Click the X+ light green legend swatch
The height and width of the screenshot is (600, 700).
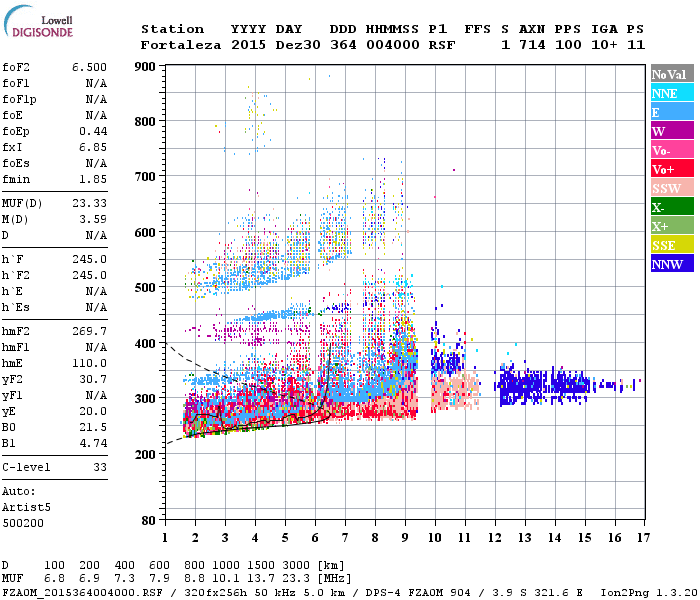[672, 226]
